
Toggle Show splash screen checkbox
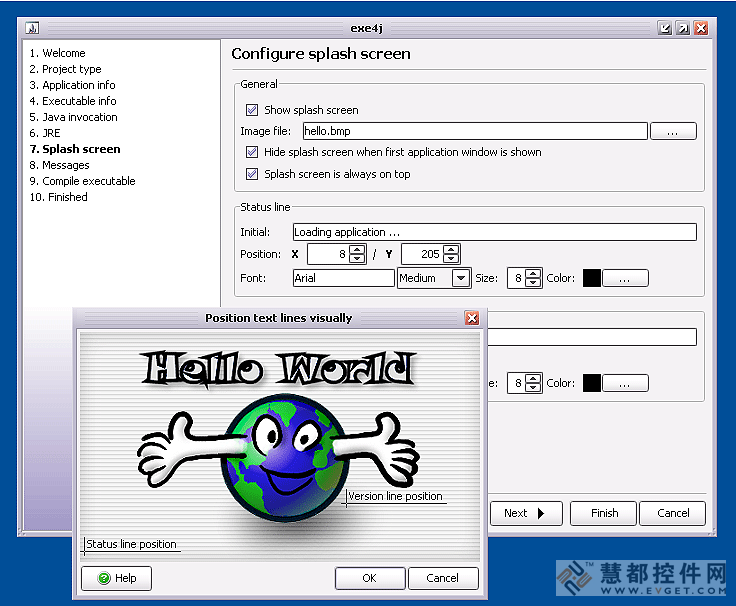(x=252, y=110)
